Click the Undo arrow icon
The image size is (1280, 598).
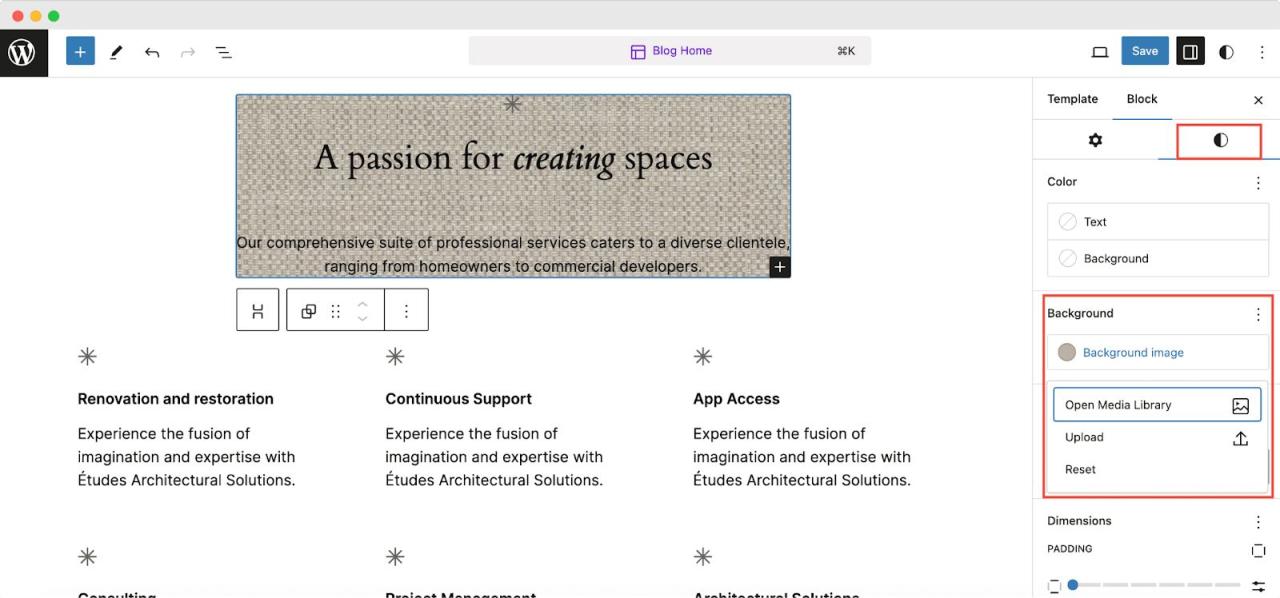click(x=152, y=52)
